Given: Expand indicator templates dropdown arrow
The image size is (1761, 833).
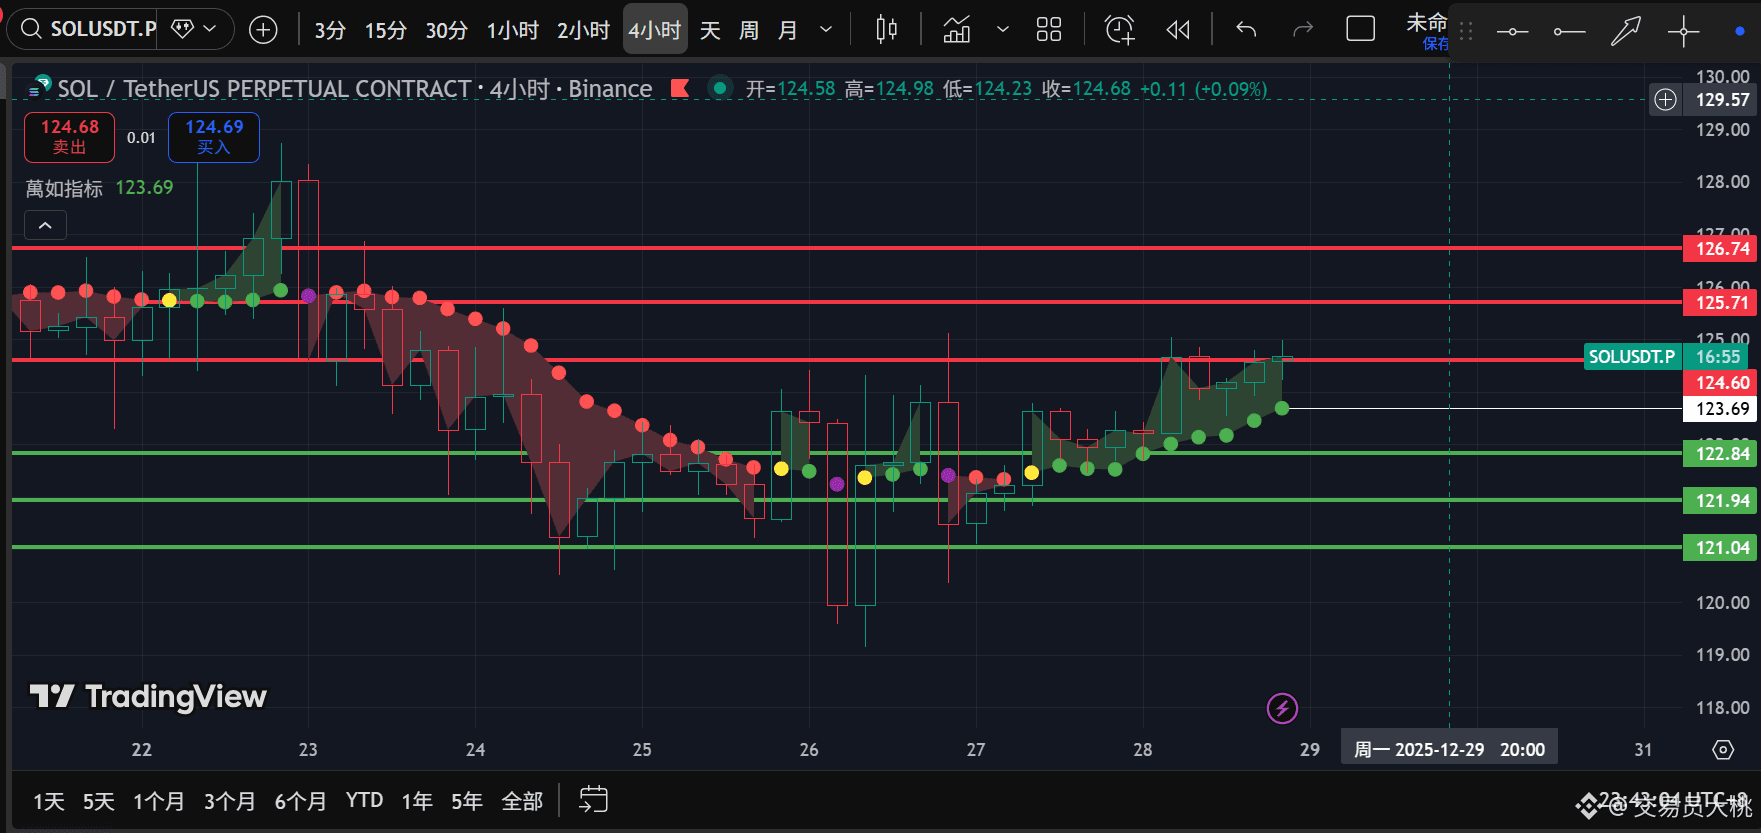Looking at the screenshot, I should [1003, 30].
